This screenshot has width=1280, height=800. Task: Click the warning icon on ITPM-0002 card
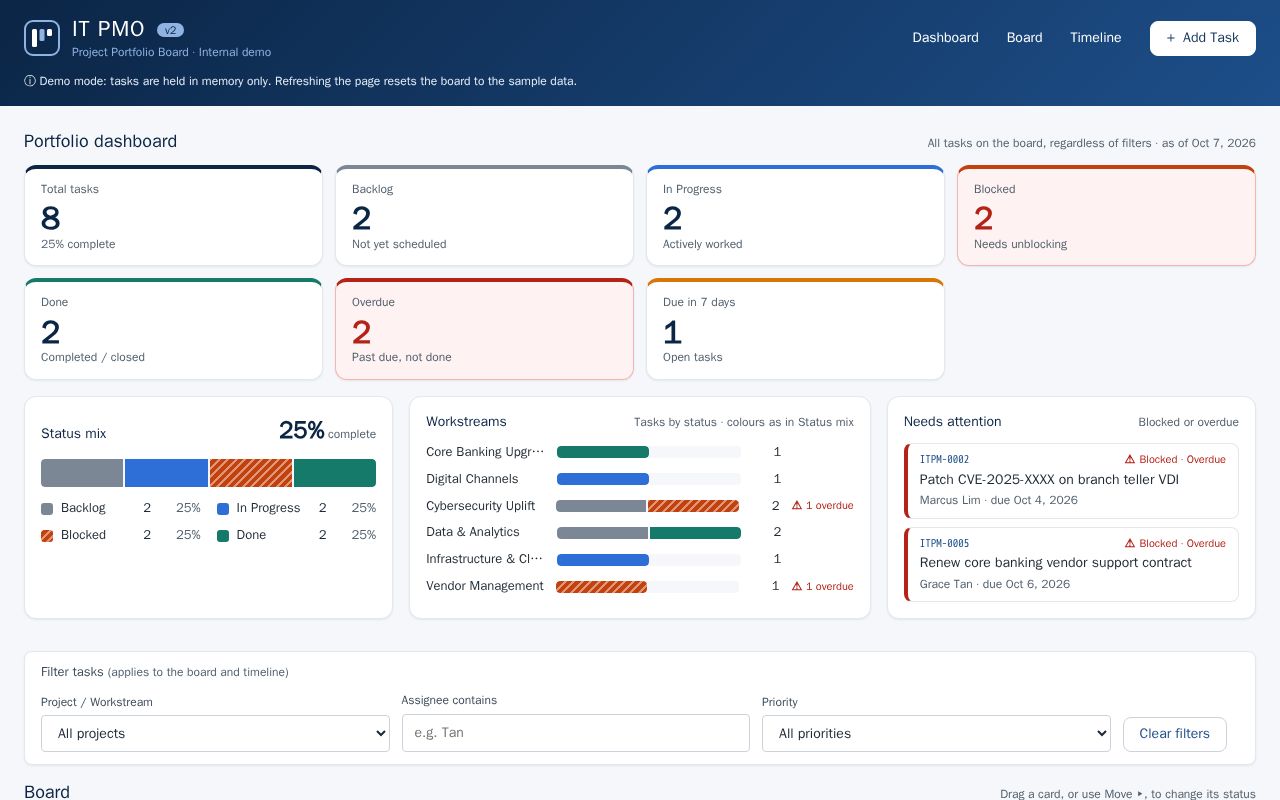coord(1130,460)
